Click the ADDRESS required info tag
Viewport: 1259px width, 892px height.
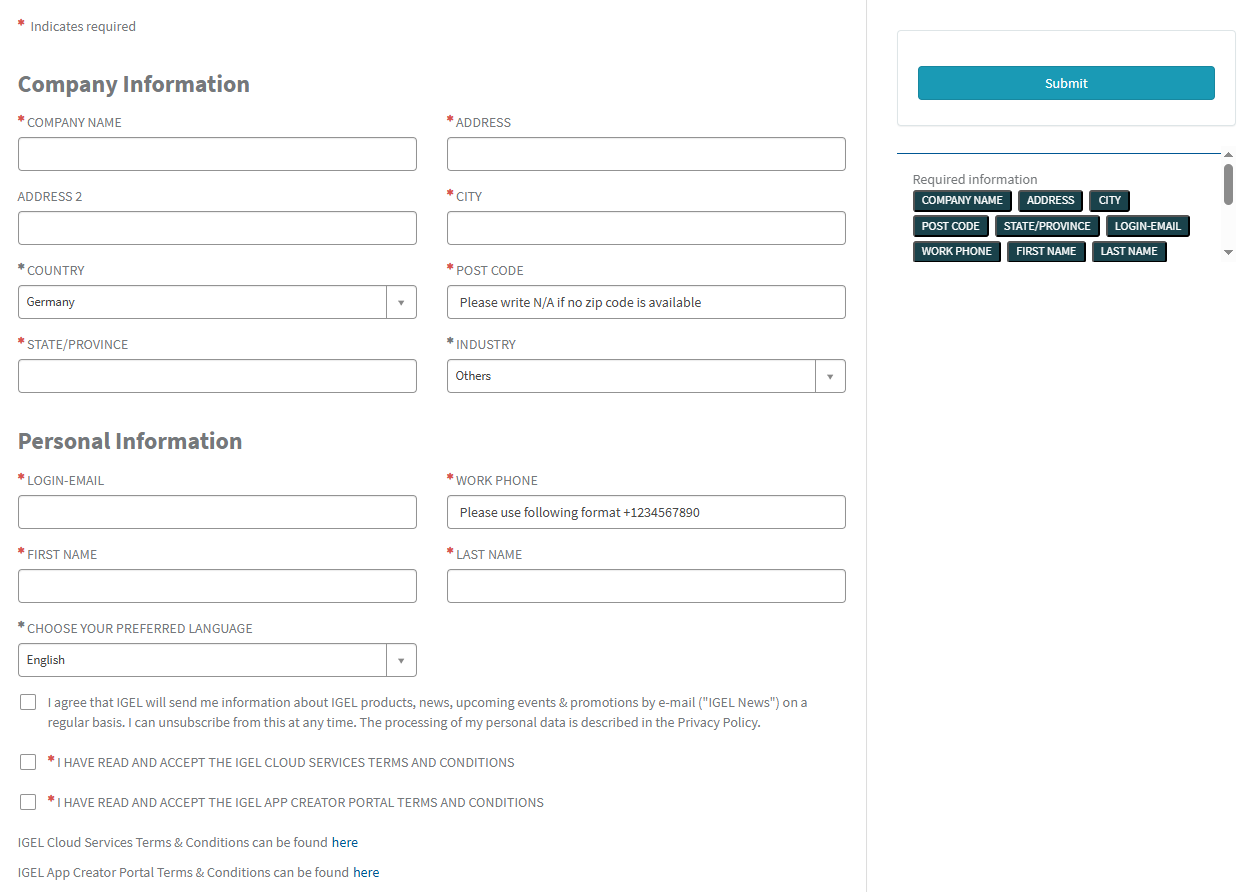tap(1050, 200)
